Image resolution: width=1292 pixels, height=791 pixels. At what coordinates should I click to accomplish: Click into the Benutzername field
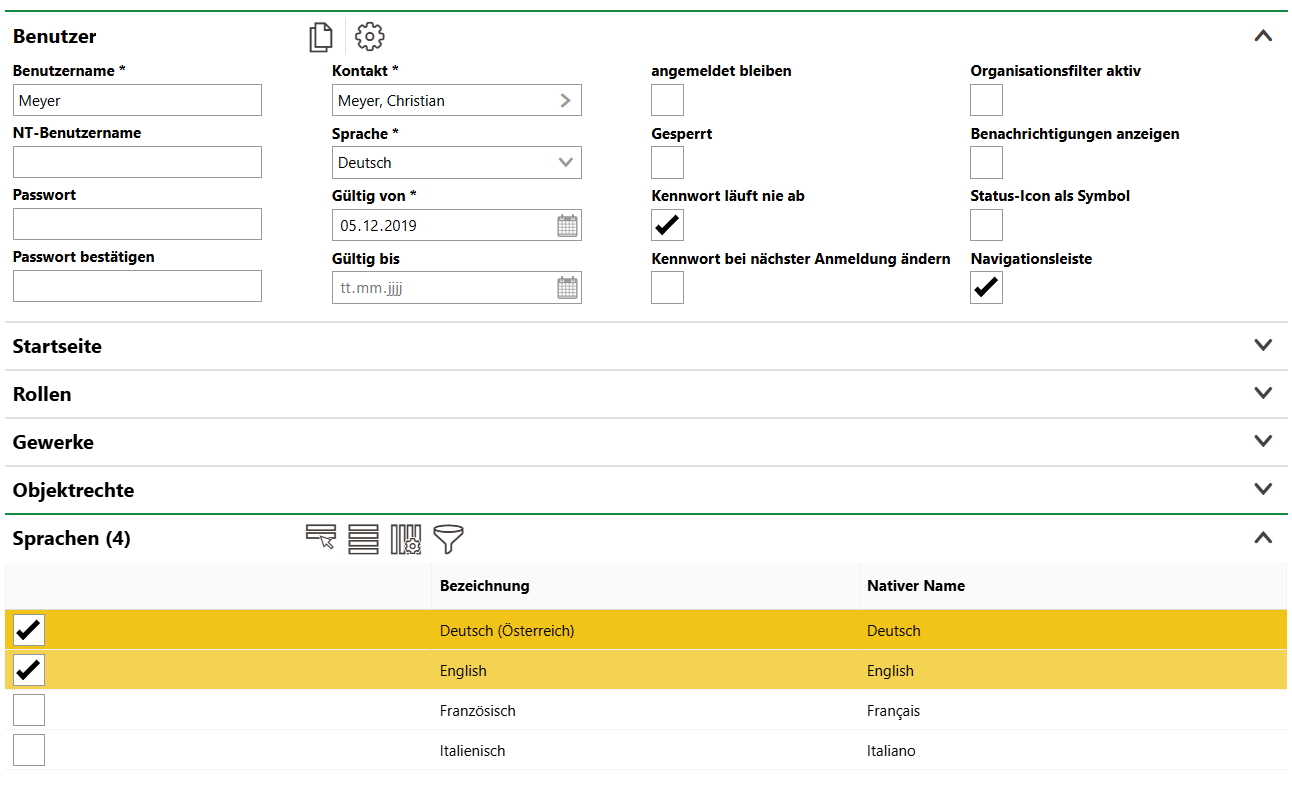click(137, 100)
